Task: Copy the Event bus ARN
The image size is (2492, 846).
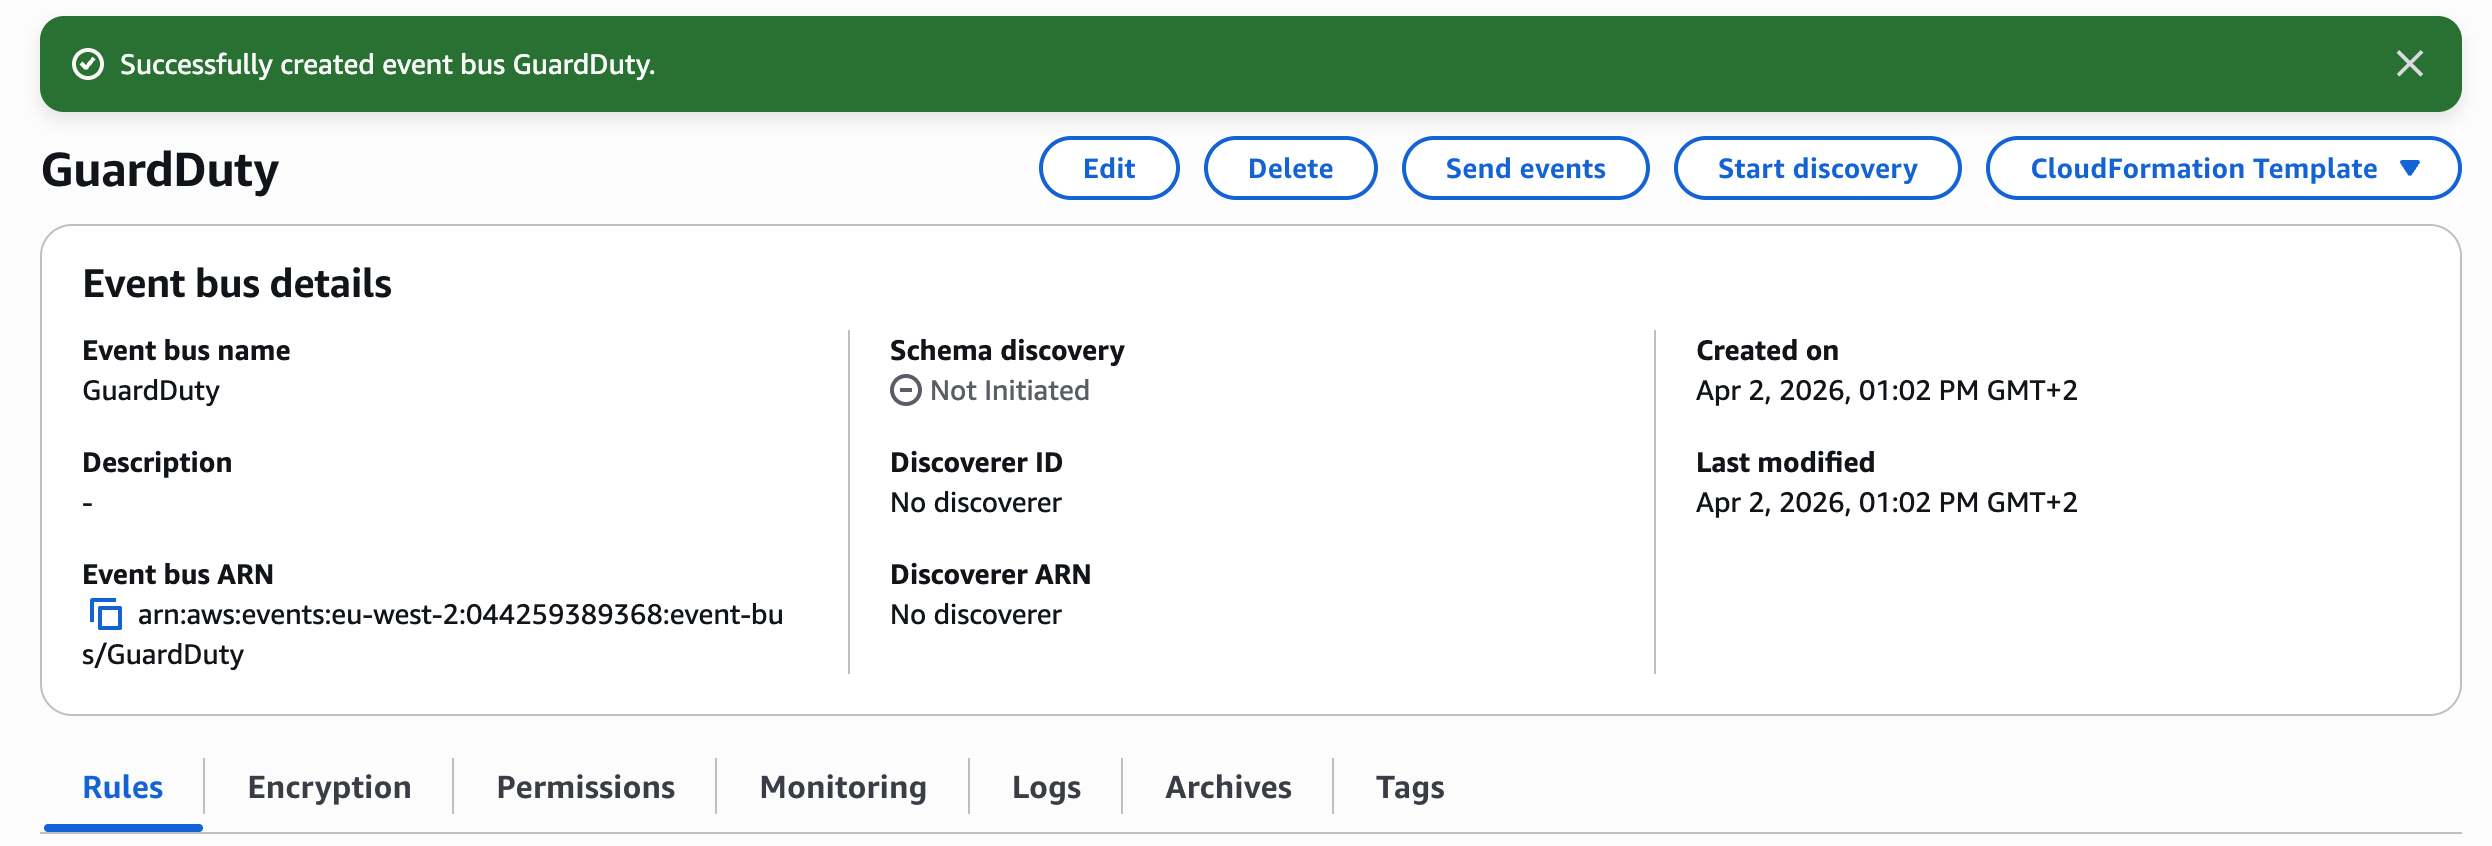Action: pyautogui.click(x=106, y=614)
